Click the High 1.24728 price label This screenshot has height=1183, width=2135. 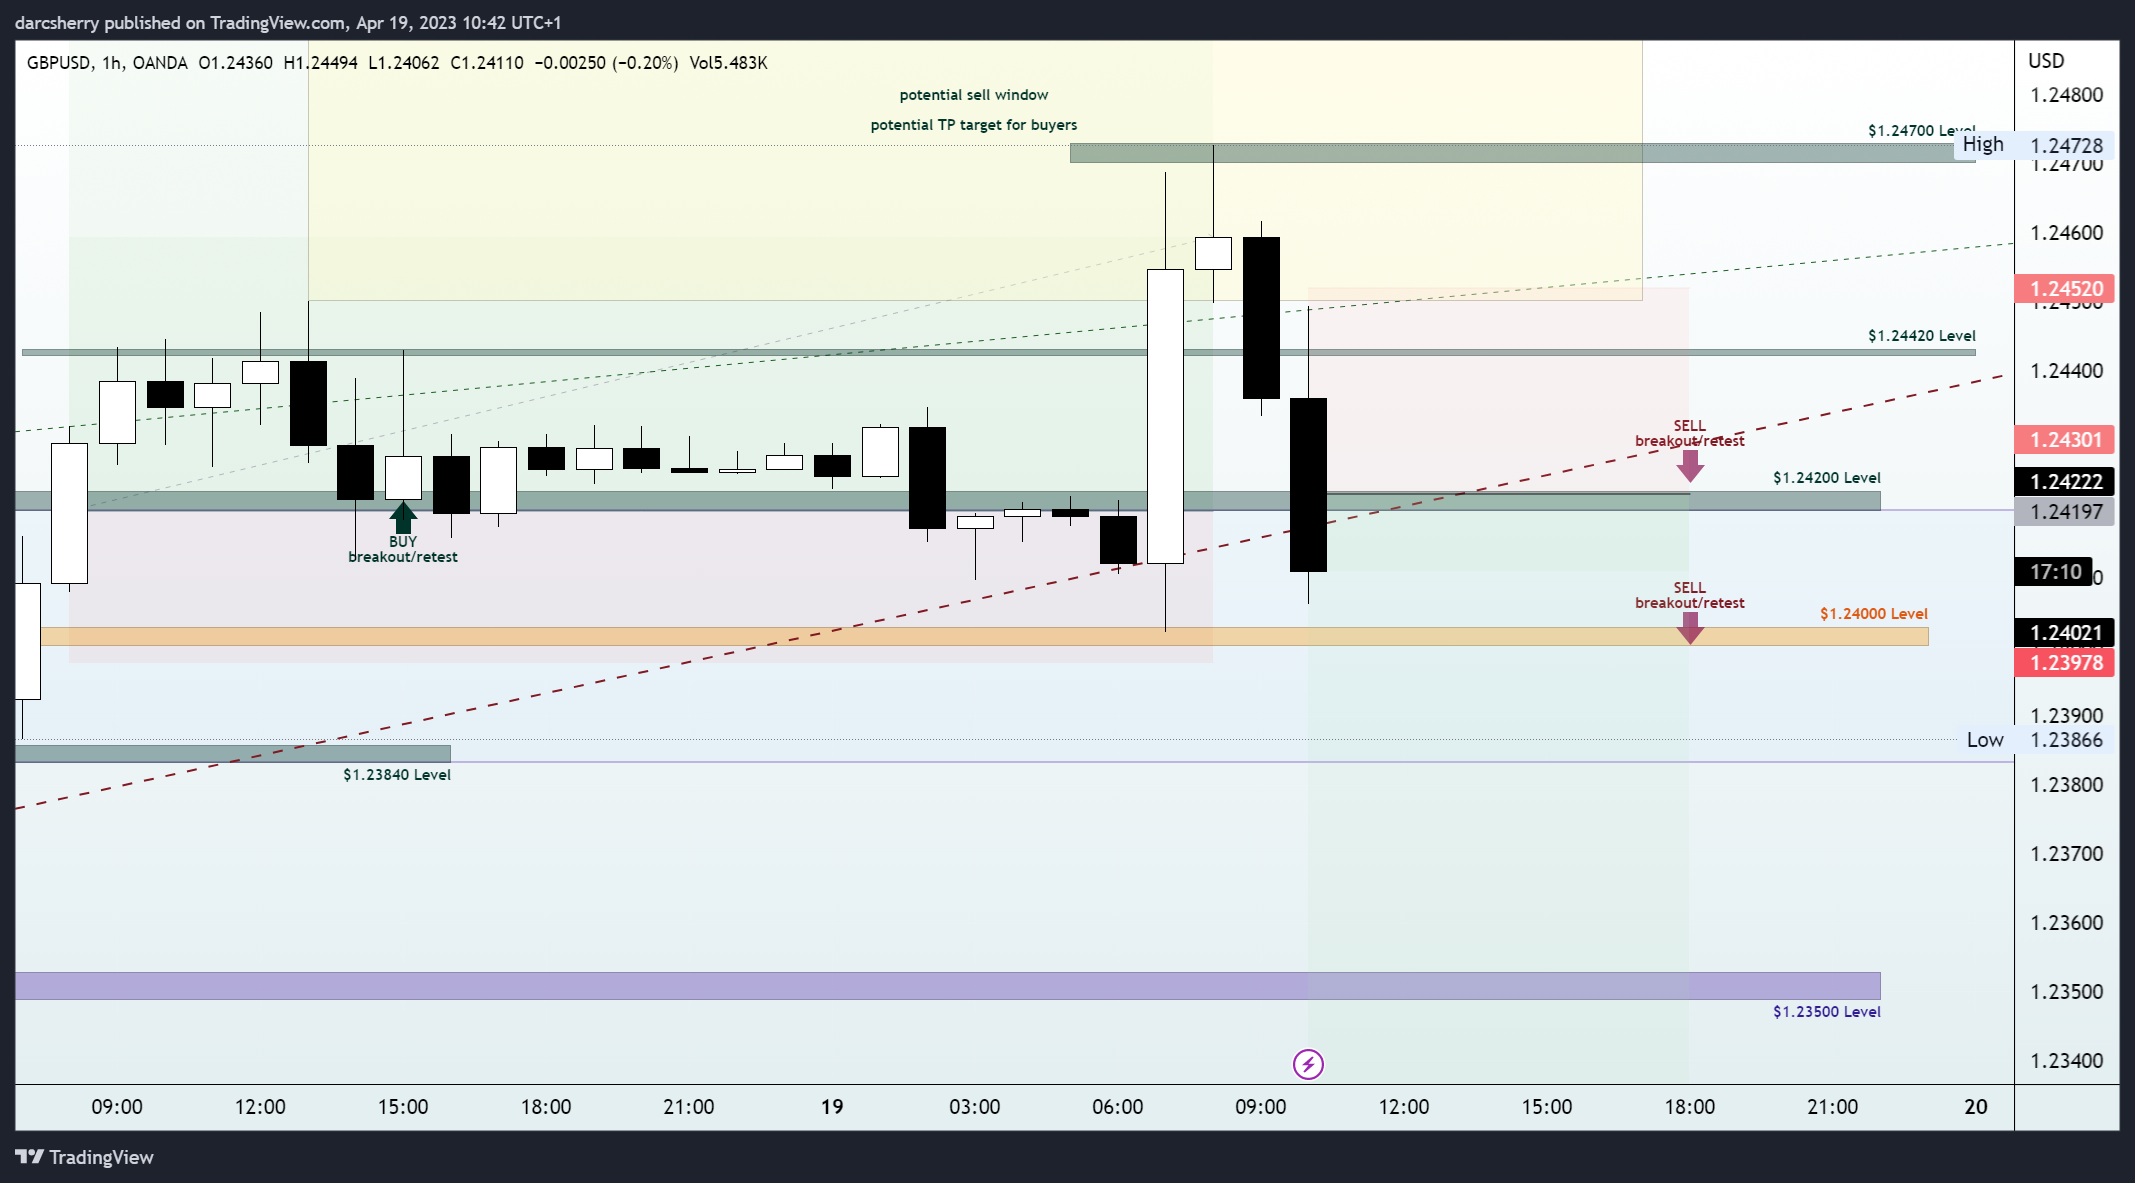2034,145
